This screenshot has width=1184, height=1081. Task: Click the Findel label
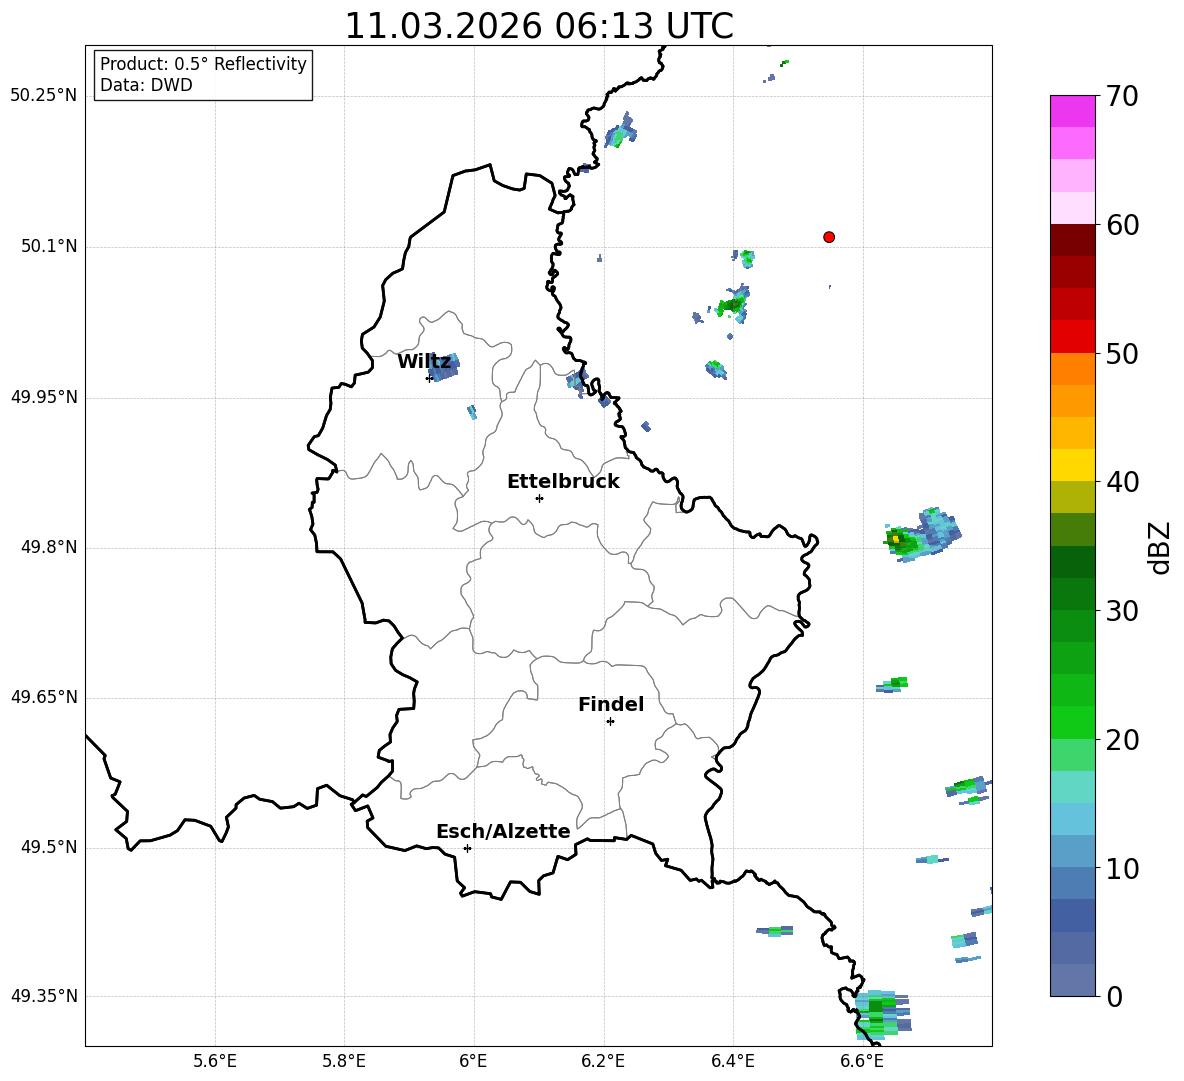point(611,704)
